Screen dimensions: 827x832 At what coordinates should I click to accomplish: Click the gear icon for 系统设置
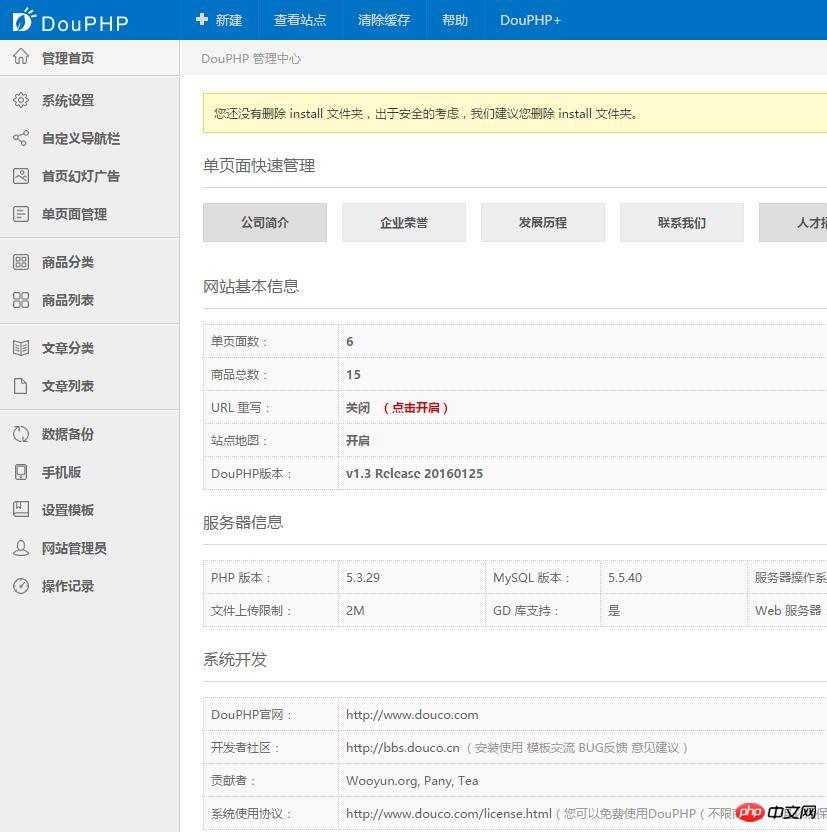[x=21, y=100]
